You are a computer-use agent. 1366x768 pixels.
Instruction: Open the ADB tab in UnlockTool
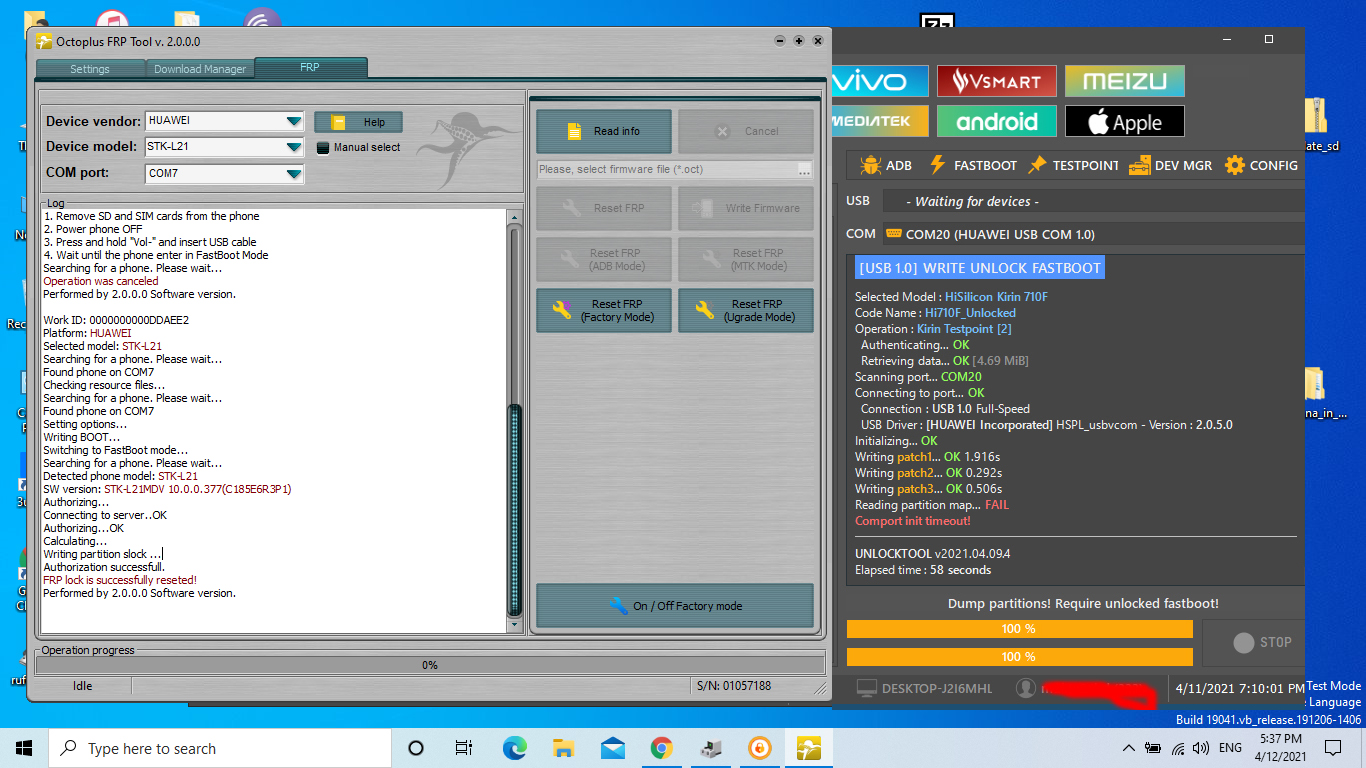886,165
